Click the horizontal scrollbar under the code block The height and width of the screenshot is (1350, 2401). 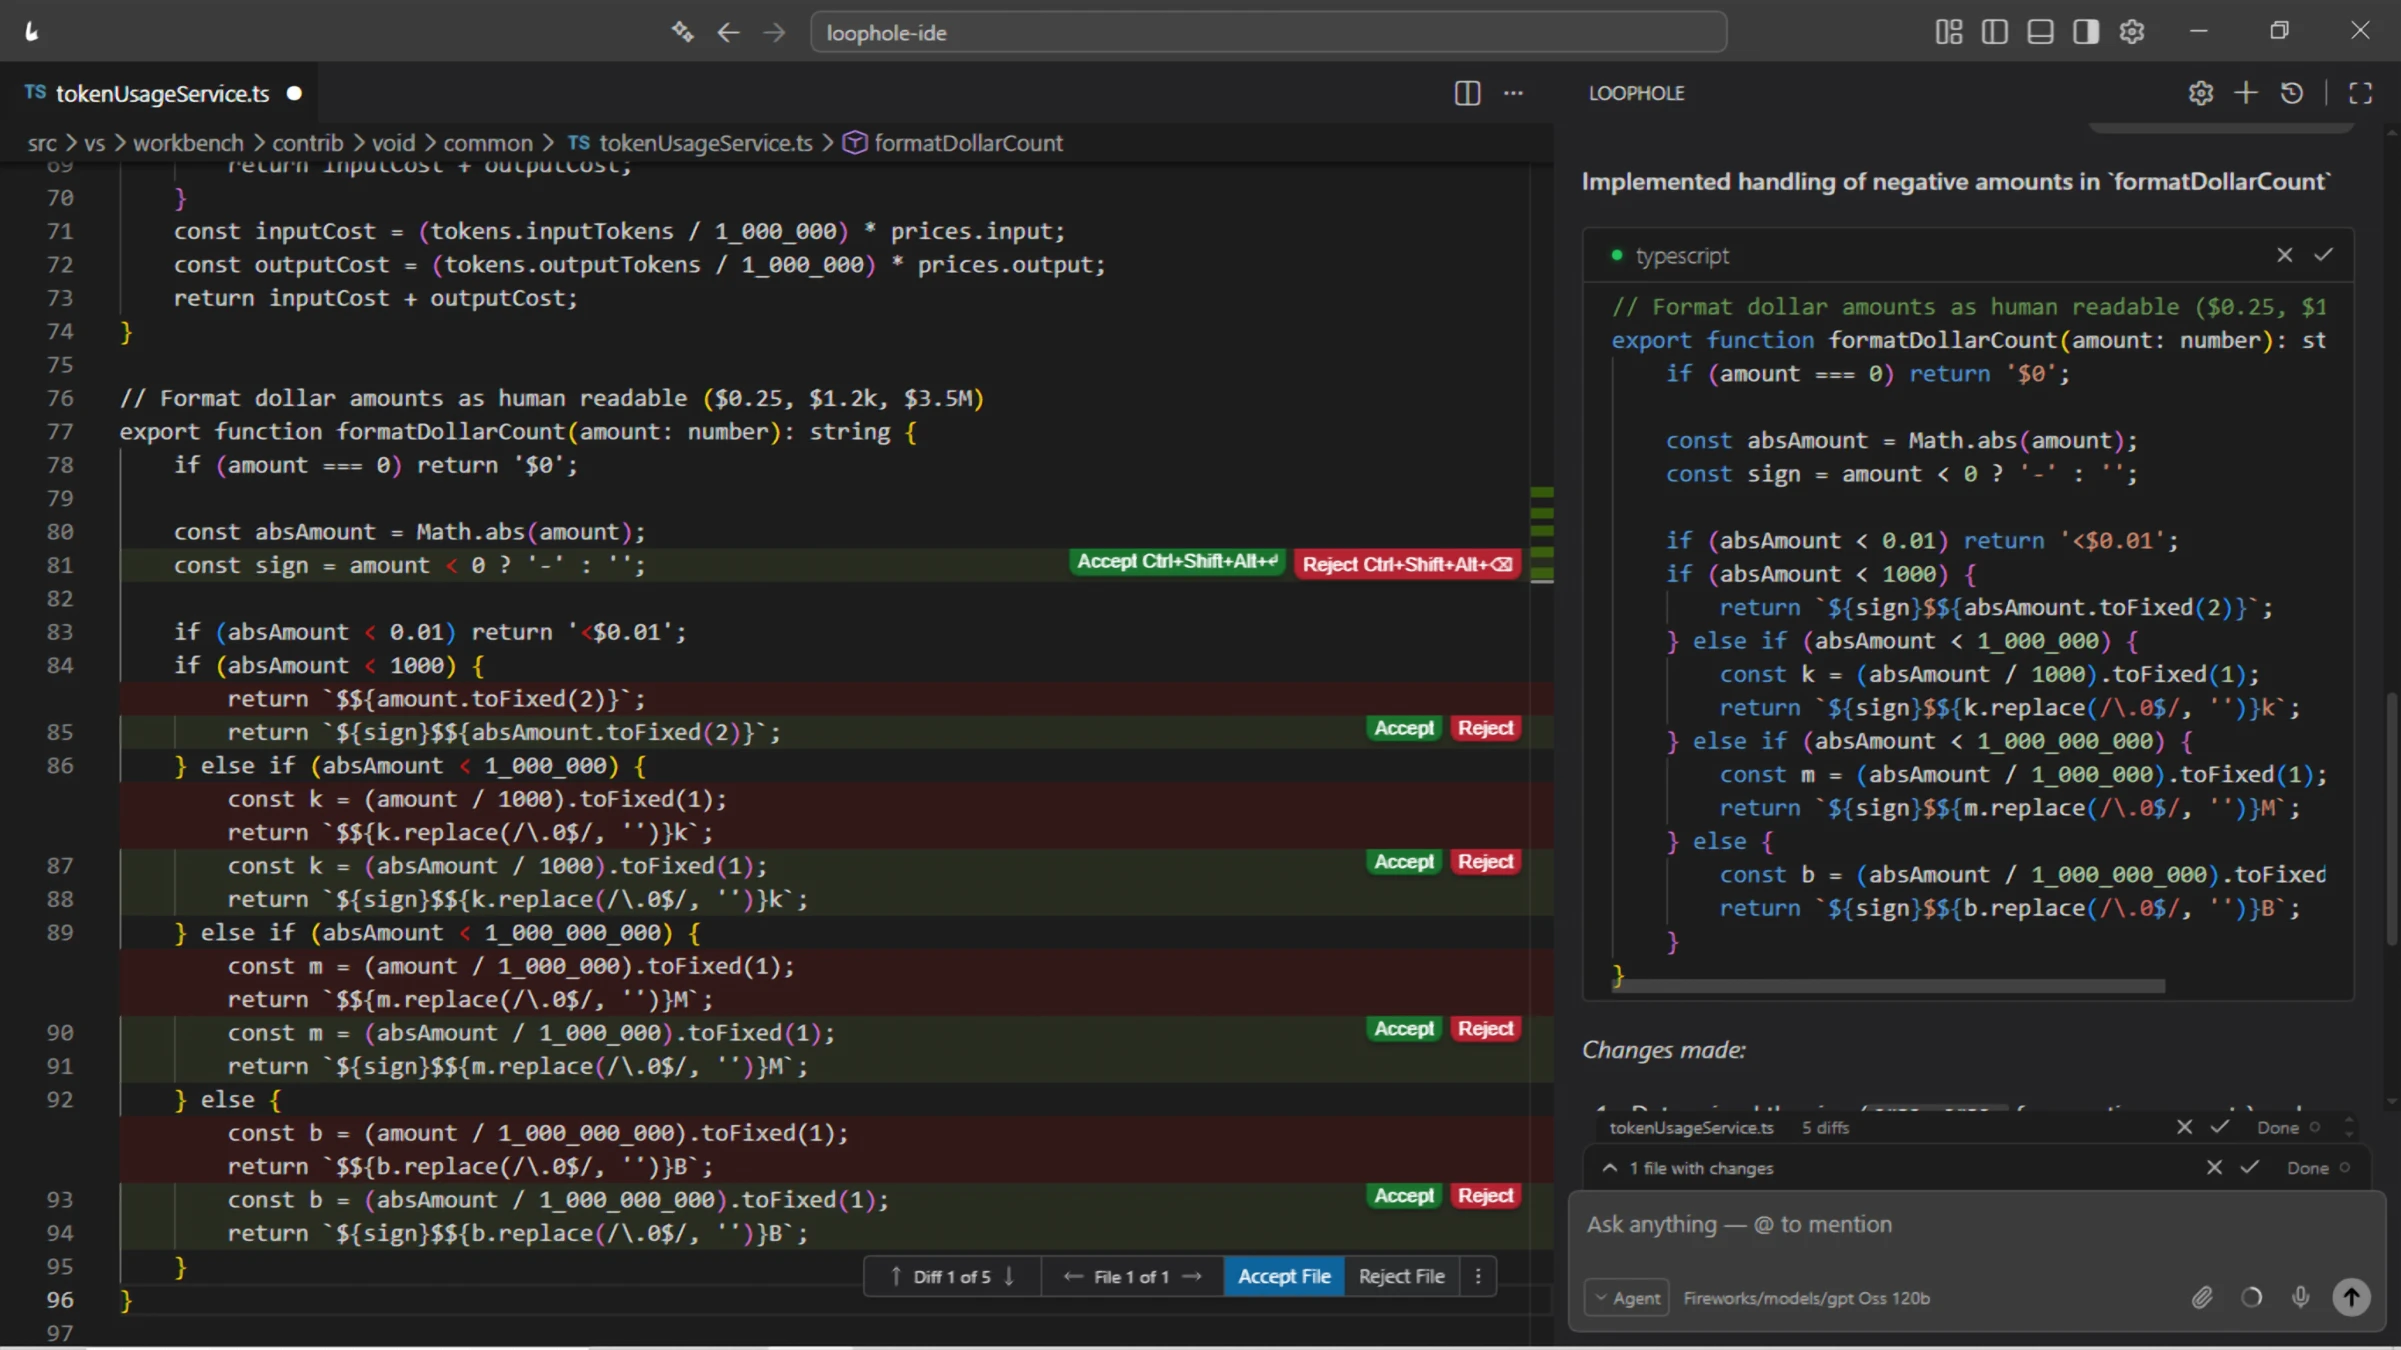(1890, 987)
